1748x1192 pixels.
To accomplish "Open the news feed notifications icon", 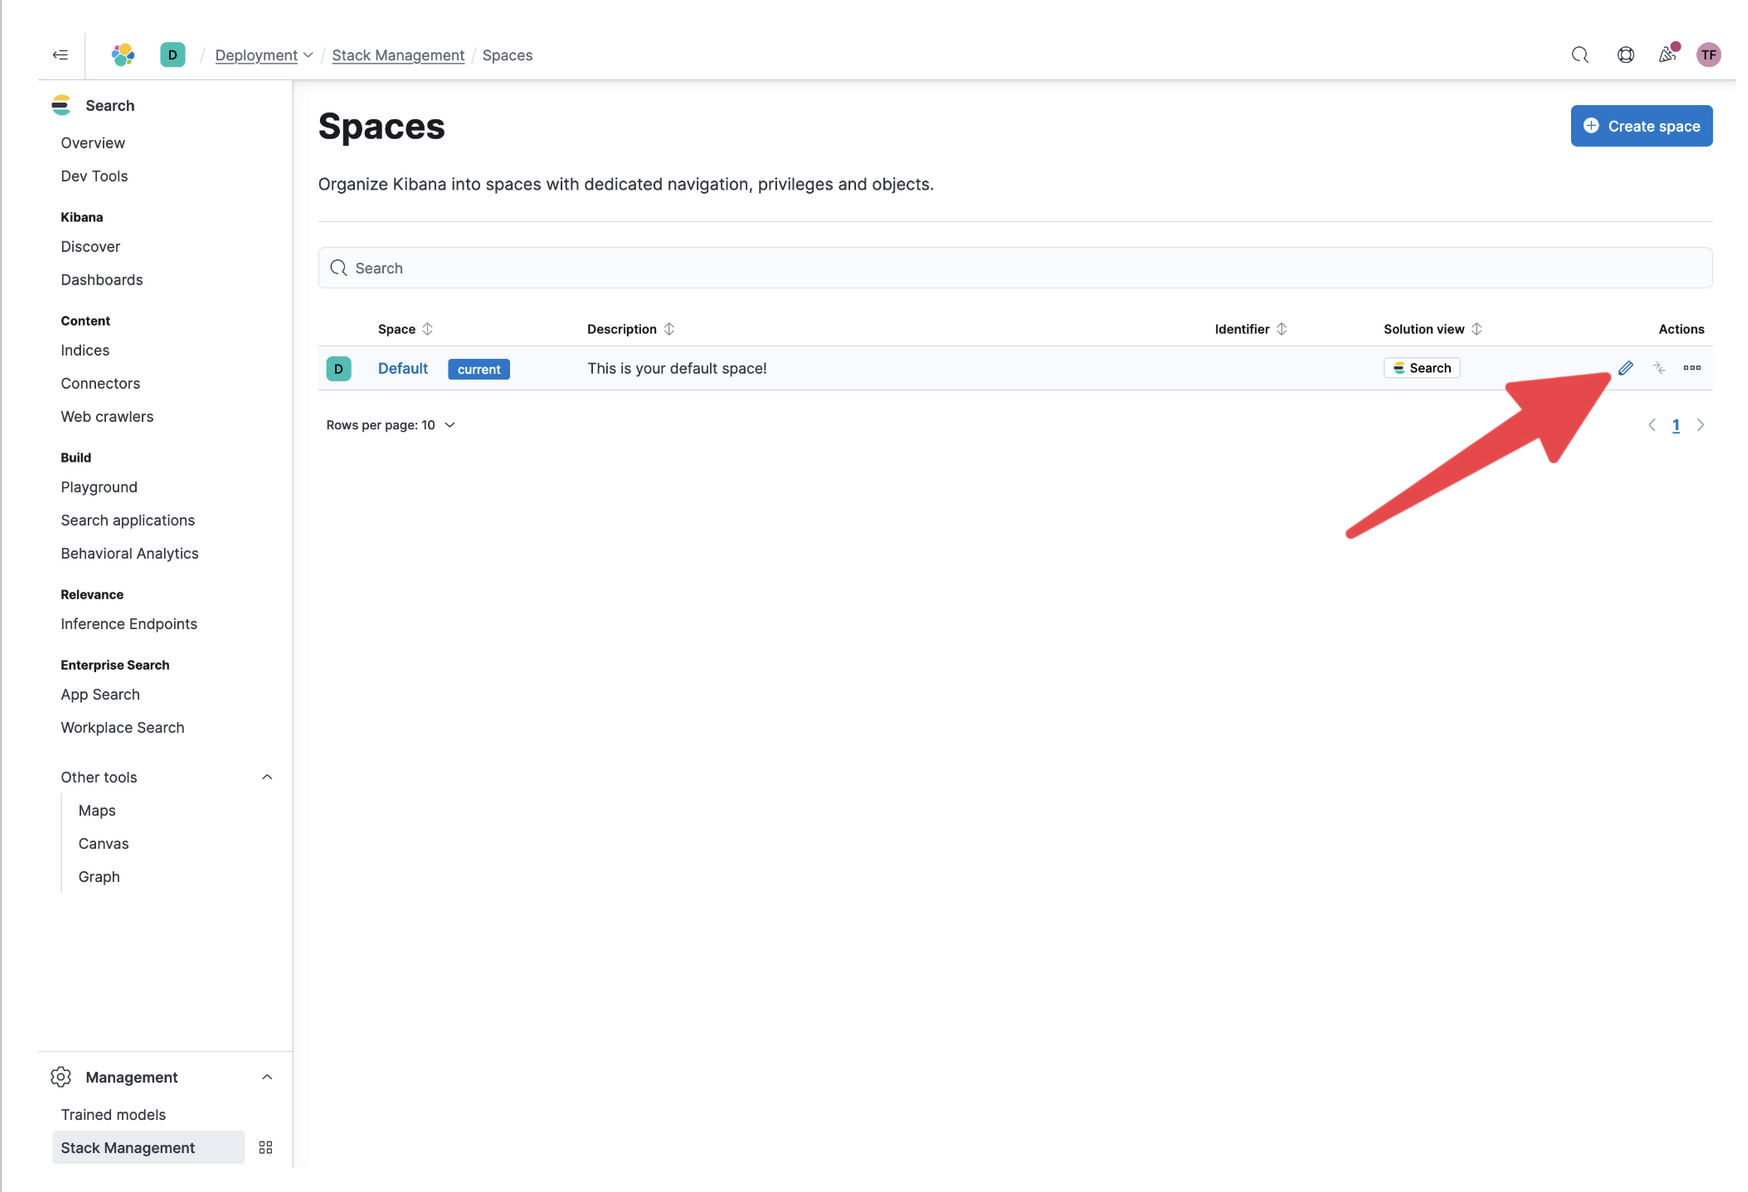I will point(1667,55).
